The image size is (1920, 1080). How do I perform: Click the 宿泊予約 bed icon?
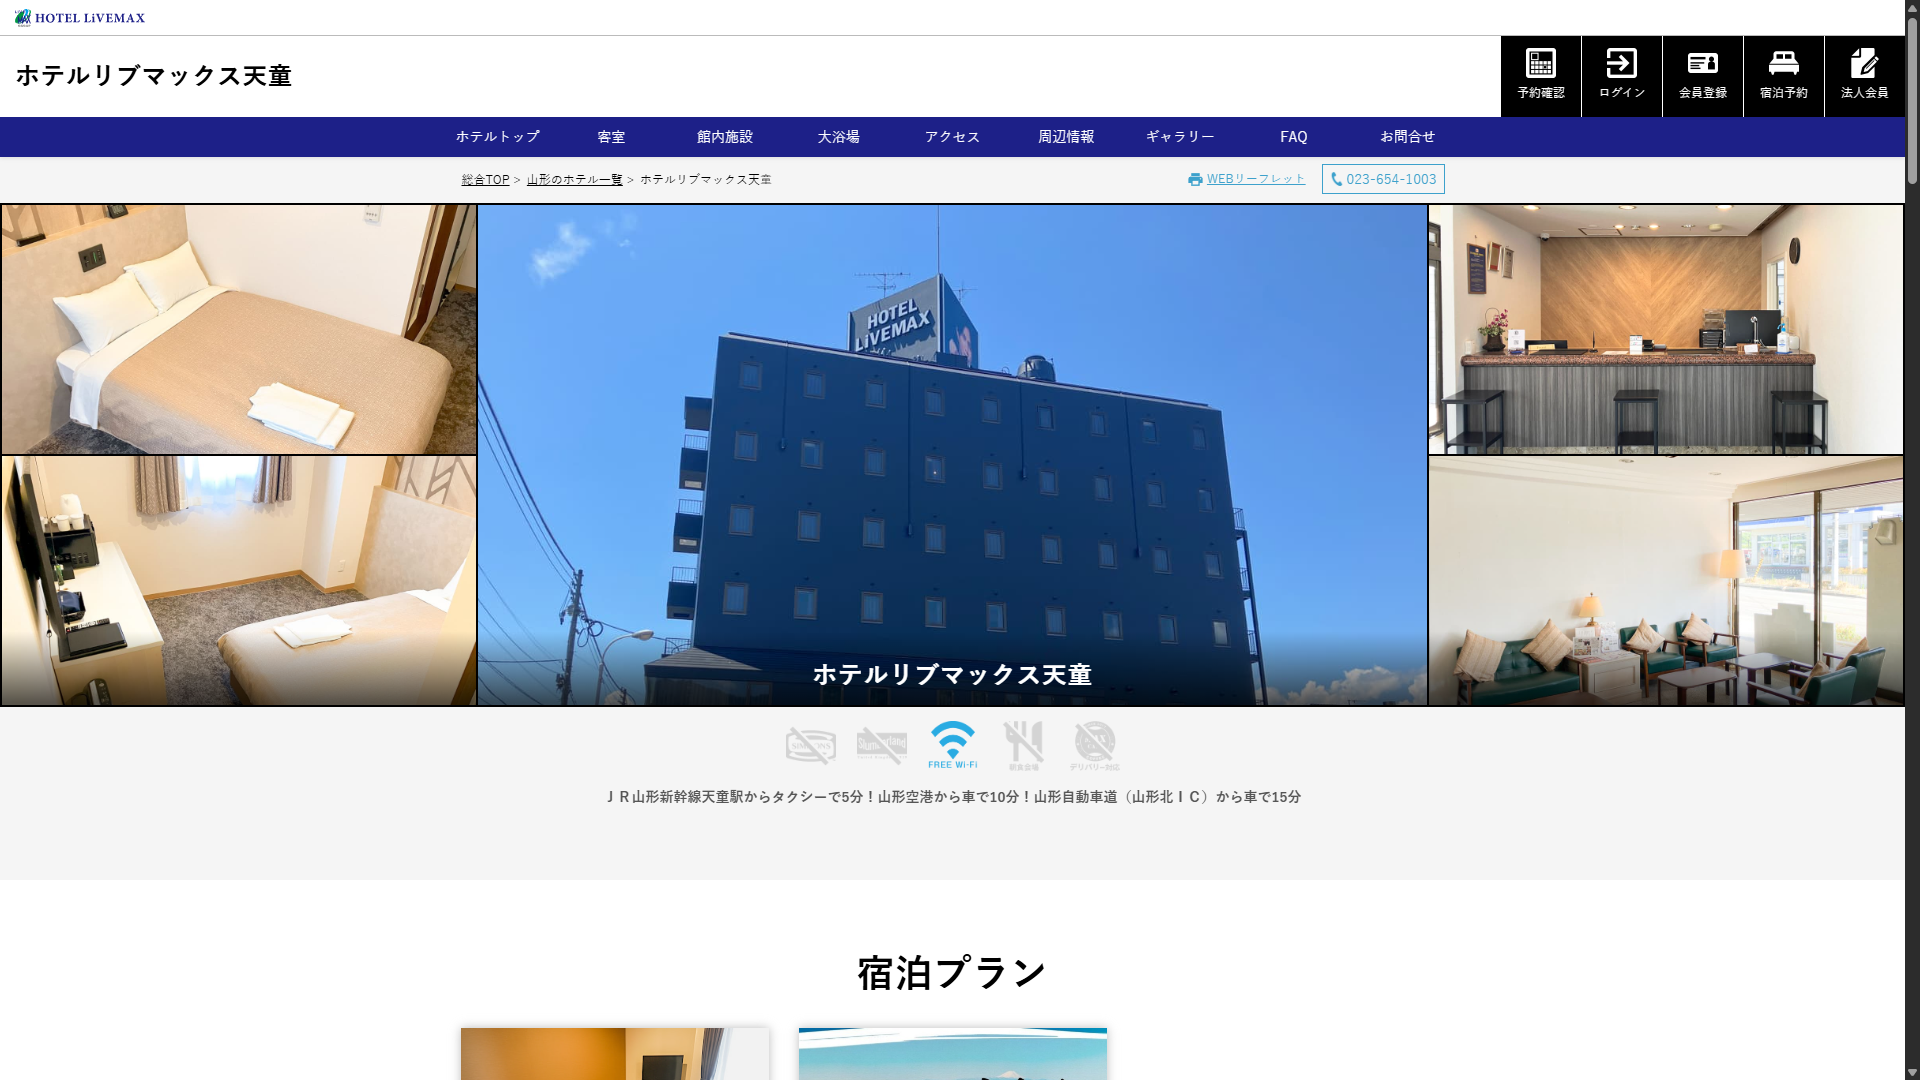[1783, 64]
